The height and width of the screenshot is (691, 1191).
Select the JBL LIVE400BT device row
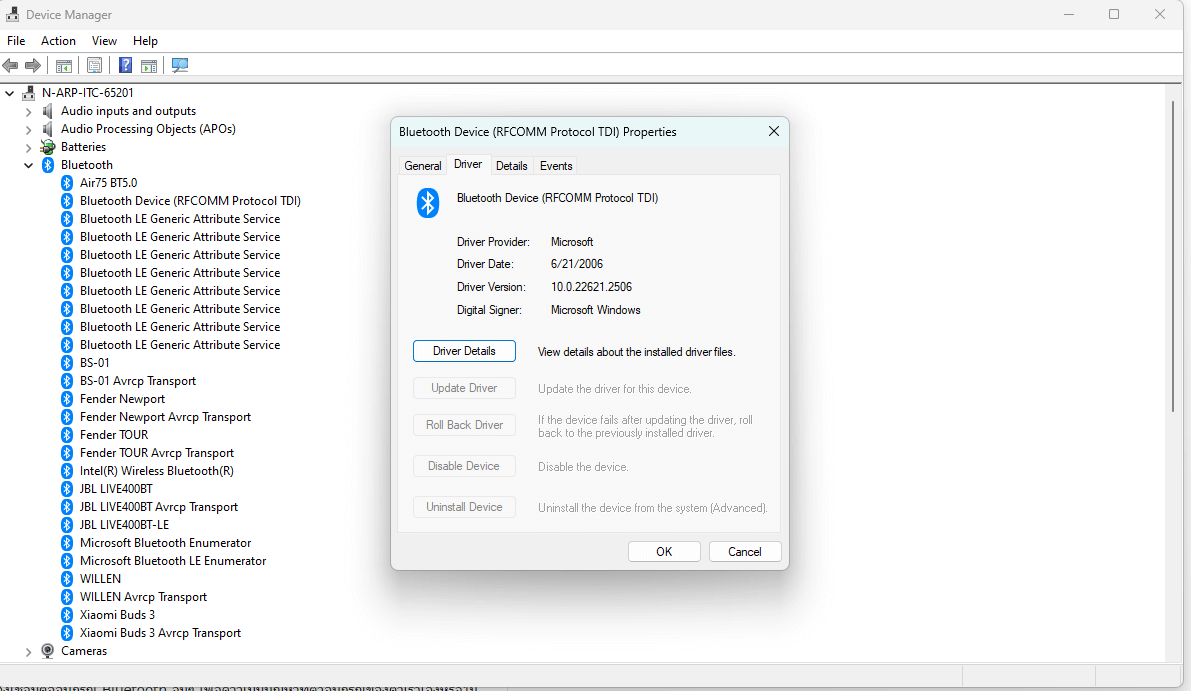(x=116, y=489)
